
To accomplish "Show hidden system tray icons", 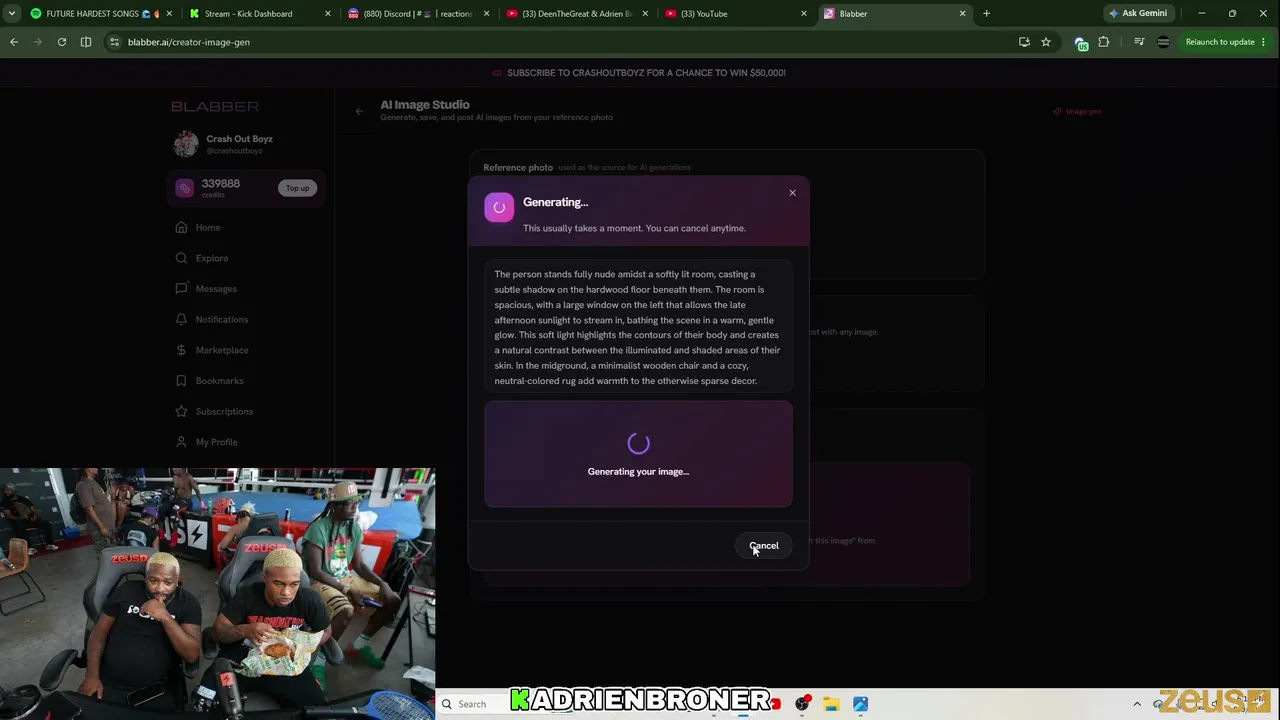I will [1137, 704].
